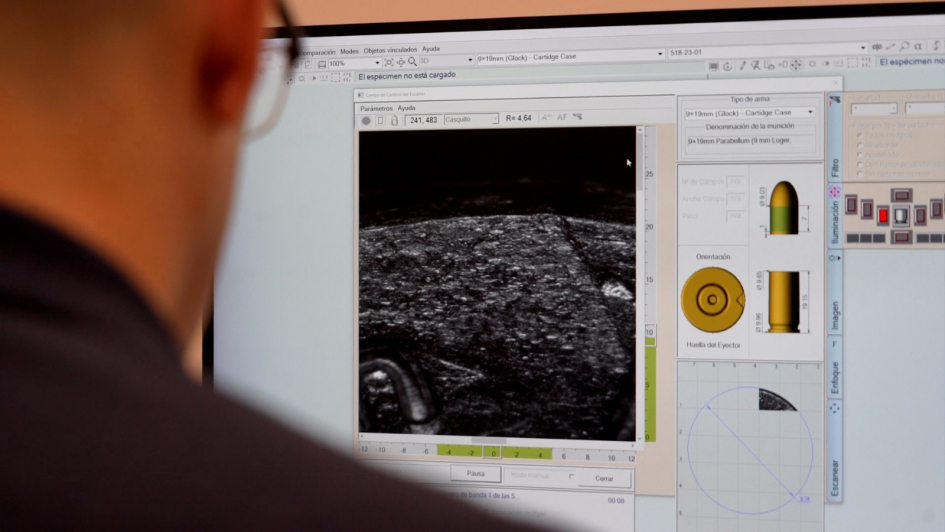
Task: Click the AF autofocus icon
Action: [x=562, y=118]
